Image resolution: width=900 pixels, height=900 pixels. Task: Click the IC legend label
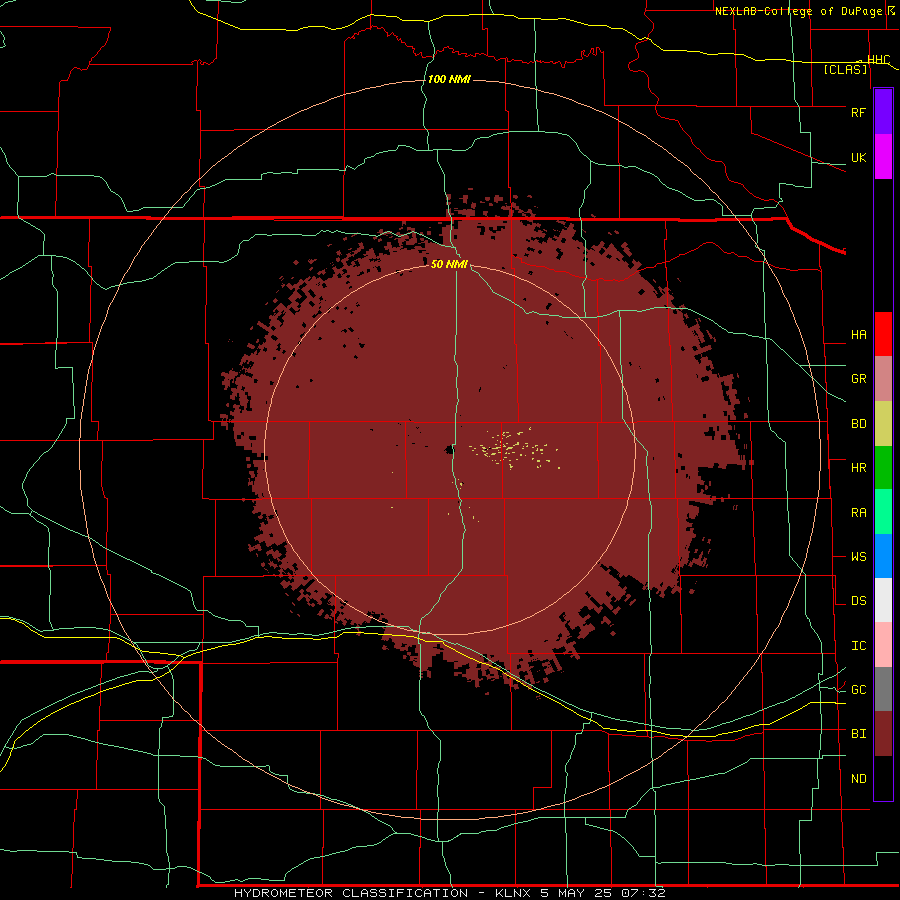coord(858,645)
